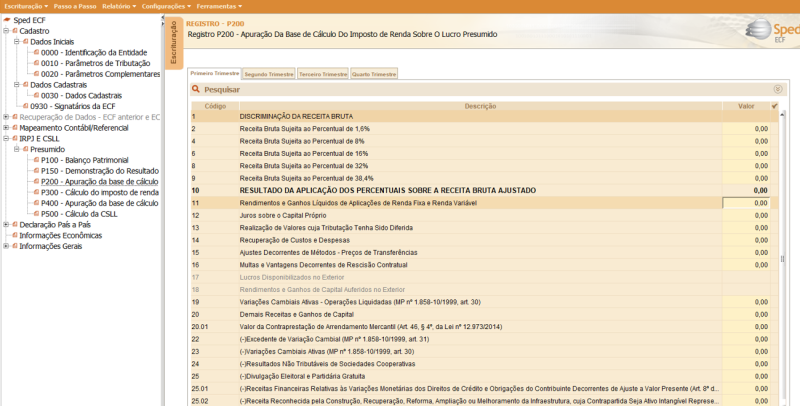Click the icon beside P400 - Apuração da base

[36, 202]
